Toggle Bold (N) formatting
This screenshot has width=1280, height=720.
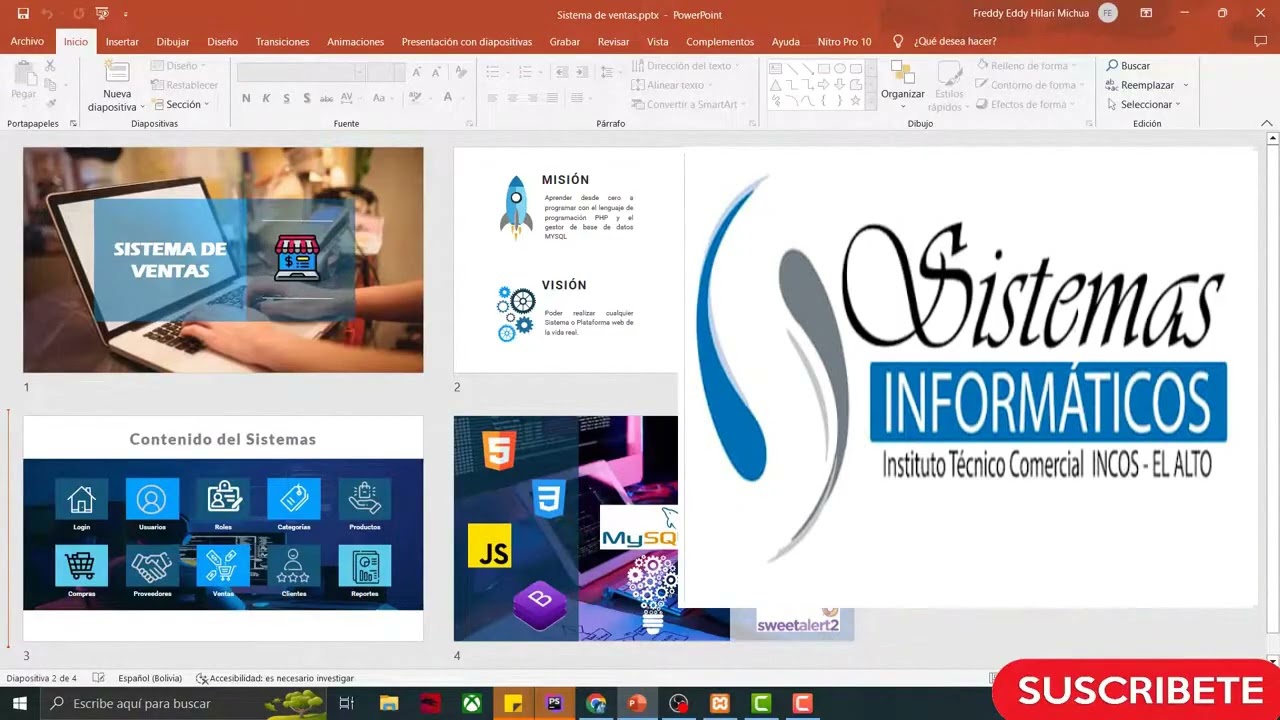pyautogui.click(x=246, y=98)
